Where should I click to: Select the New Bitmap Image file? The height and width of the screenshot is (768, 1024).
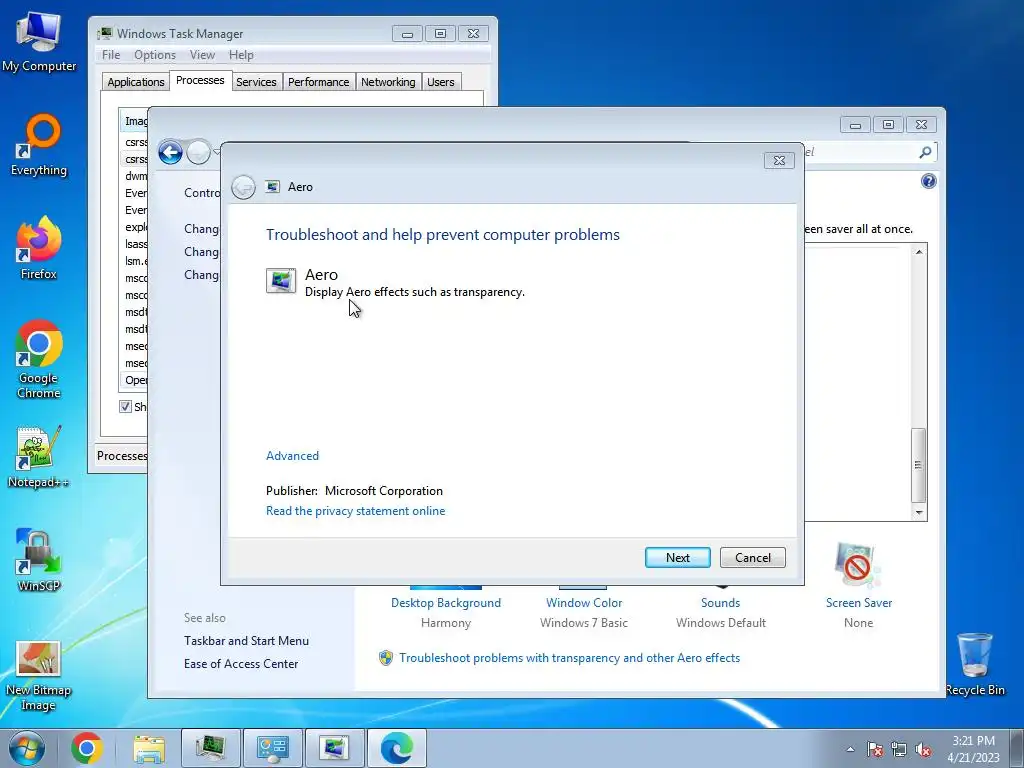pyautogui.click(x=39, y=676)
